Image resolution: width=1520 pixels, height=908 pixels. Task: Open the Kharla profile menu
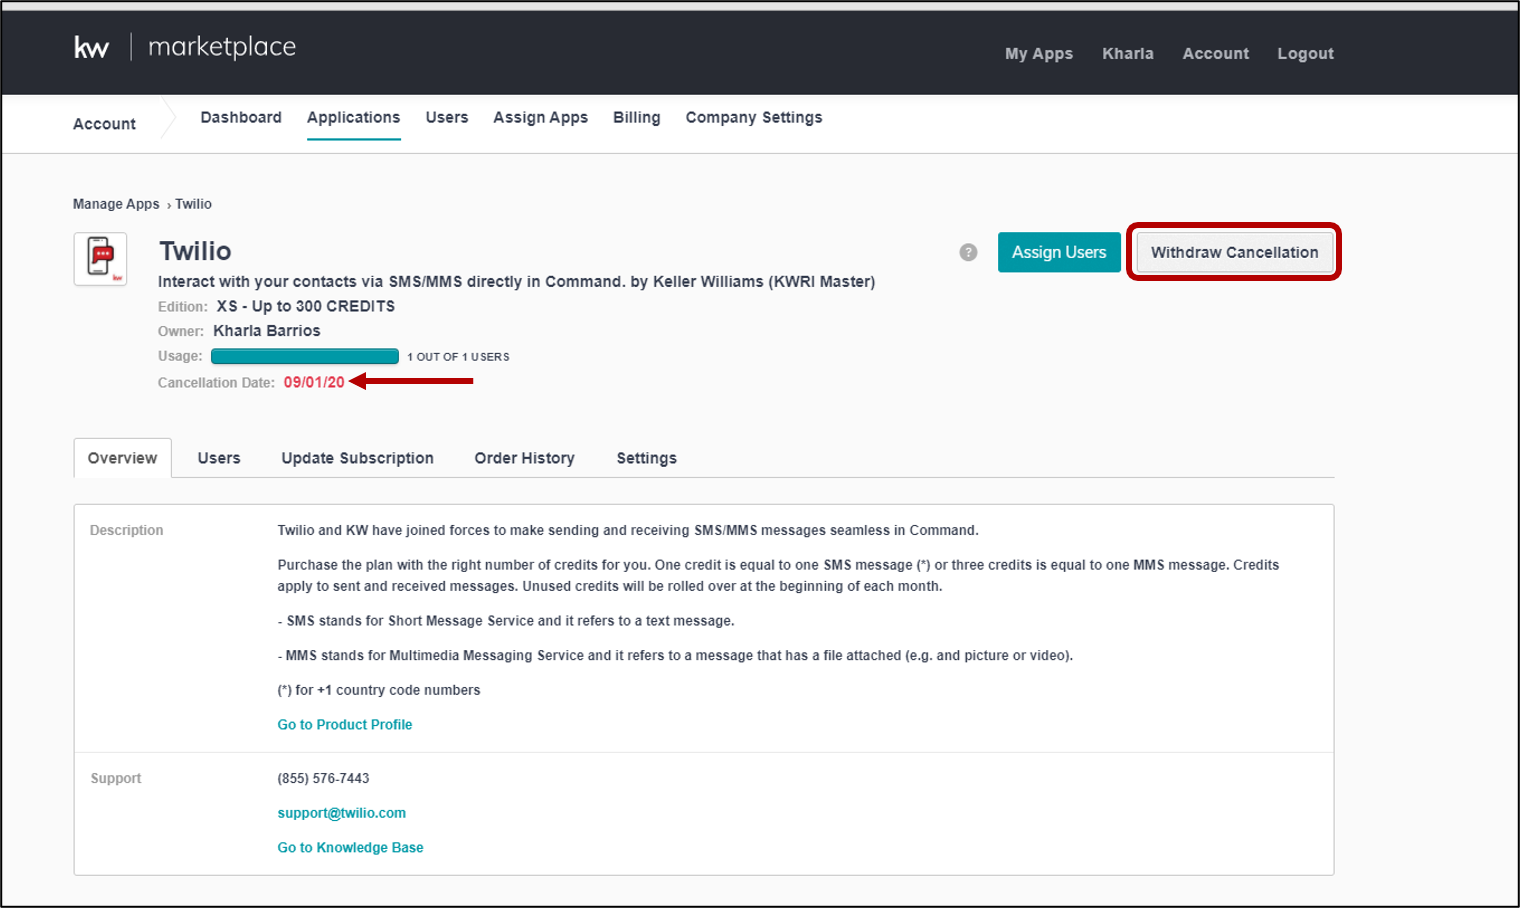(1127, 54)
